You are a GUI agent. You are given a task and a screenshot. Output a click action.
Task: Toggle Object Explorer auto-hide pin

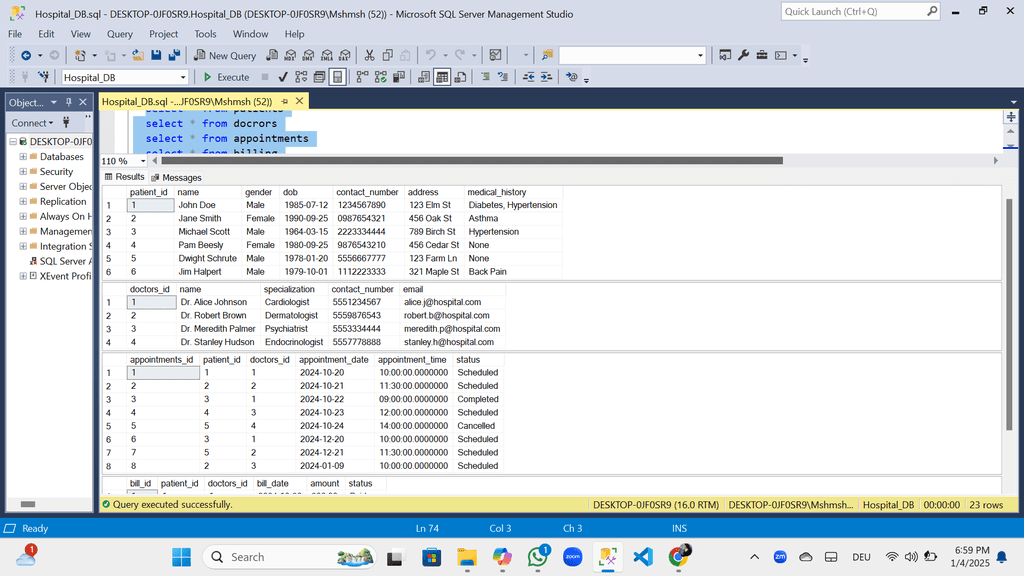point(69,103)
